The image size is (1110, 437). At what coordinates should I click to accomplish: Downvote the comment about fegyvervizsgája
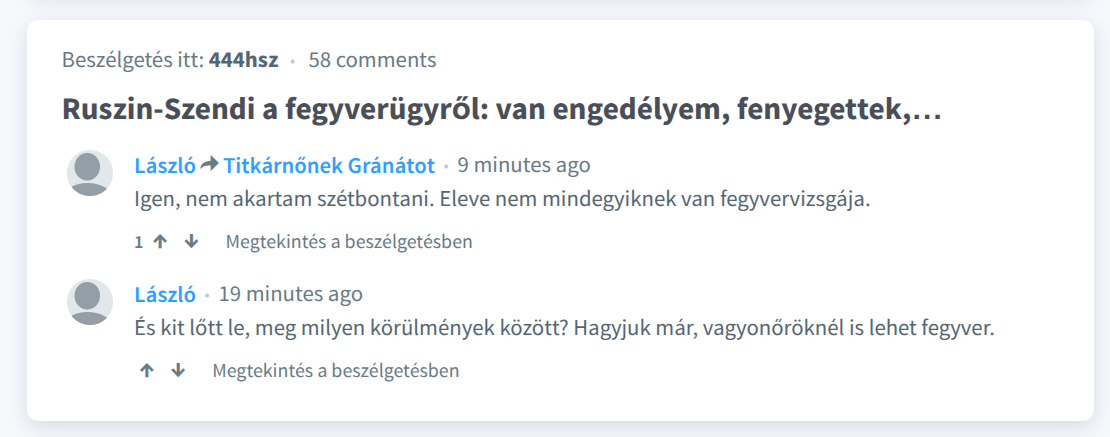pyautogui.click(x=191, y=242)
